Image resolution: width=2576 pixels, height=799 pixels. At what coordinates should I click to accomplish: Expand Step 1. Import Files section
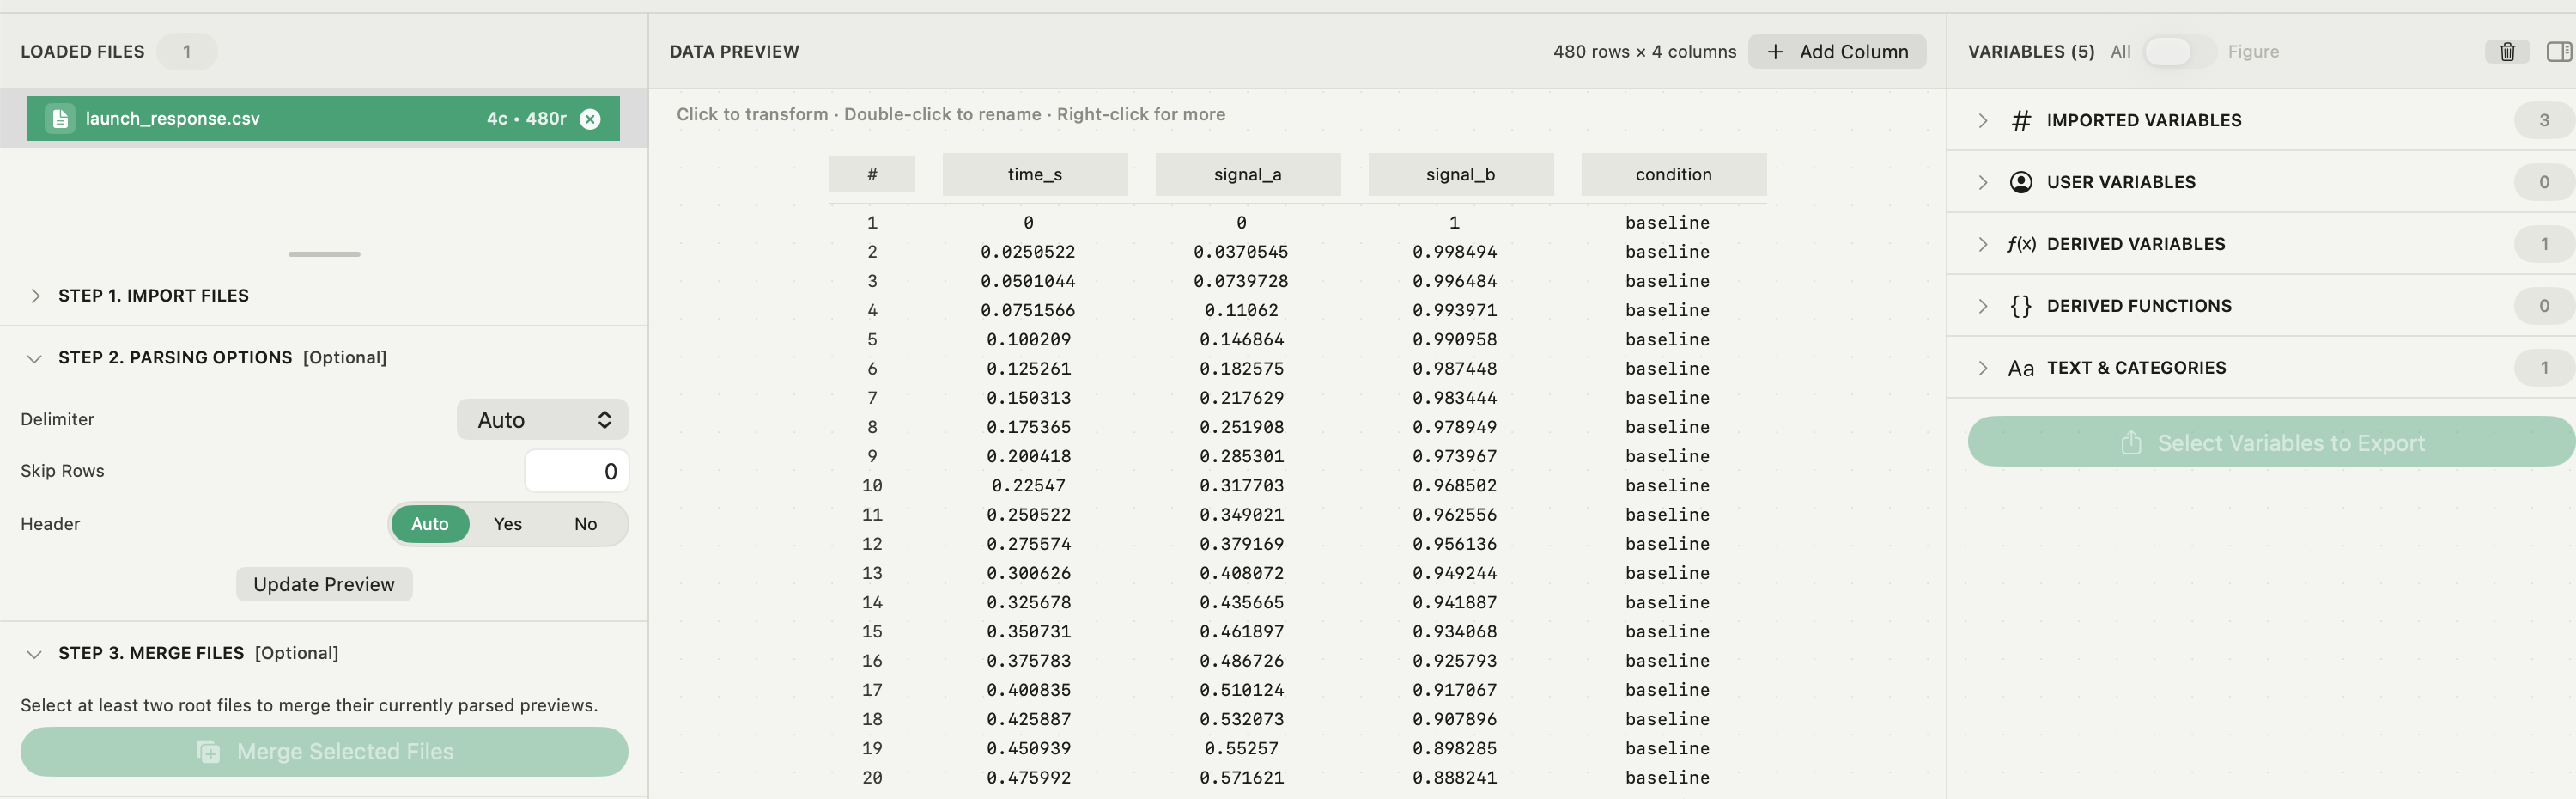click(x=35, y=296)
